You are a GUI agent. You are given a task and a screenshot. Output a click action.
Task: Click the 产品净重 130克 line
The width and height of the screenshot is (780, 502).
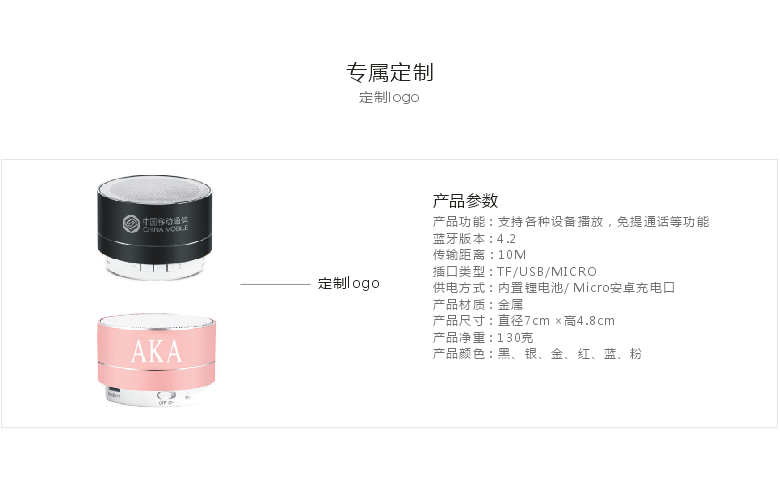click(x=483, y=338)
